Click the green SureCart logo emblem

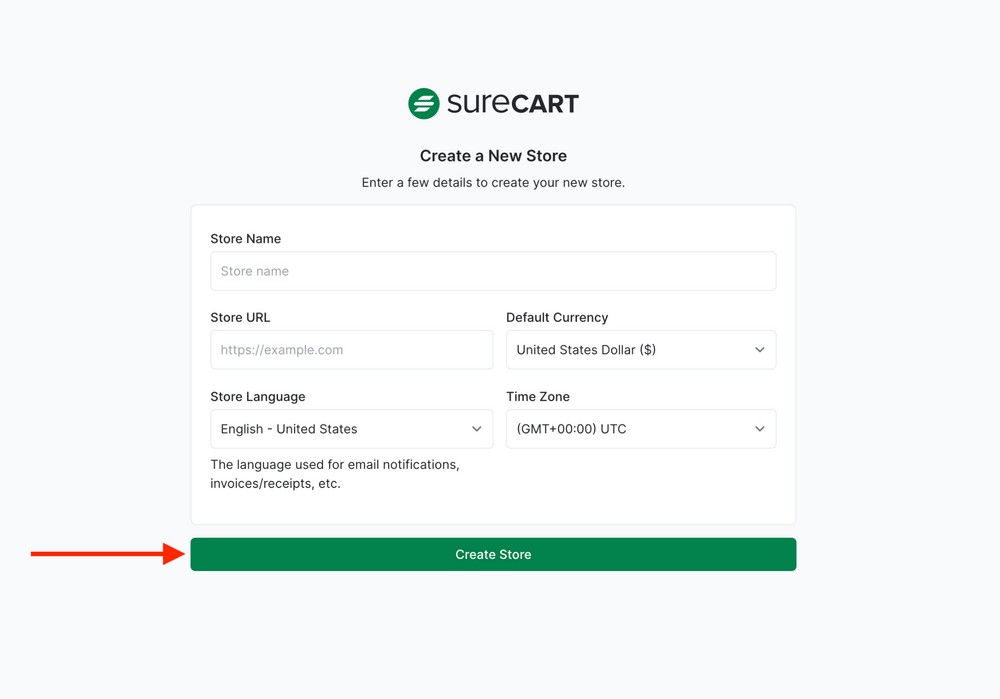[x=424, y=102]
